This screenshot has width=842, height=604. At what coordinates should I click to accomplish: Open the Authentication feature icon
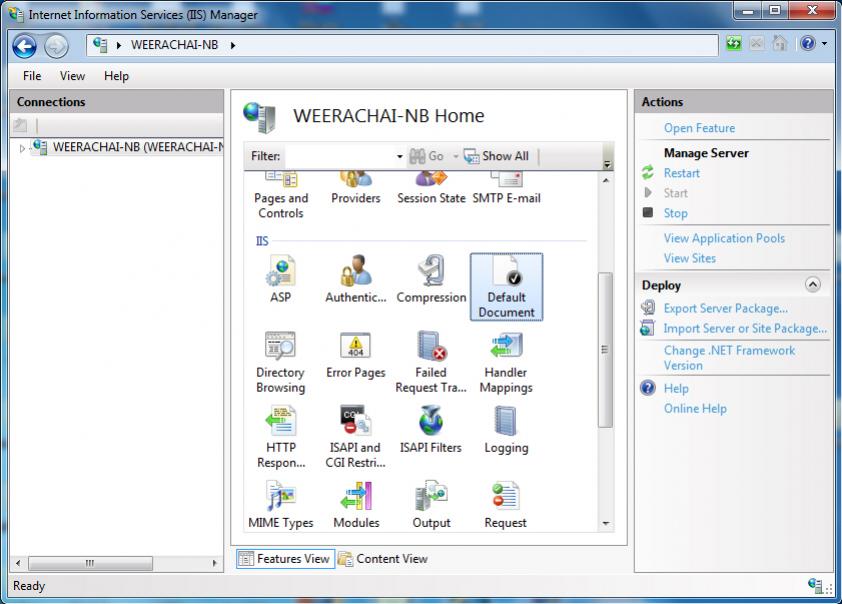tap(355, 280)
